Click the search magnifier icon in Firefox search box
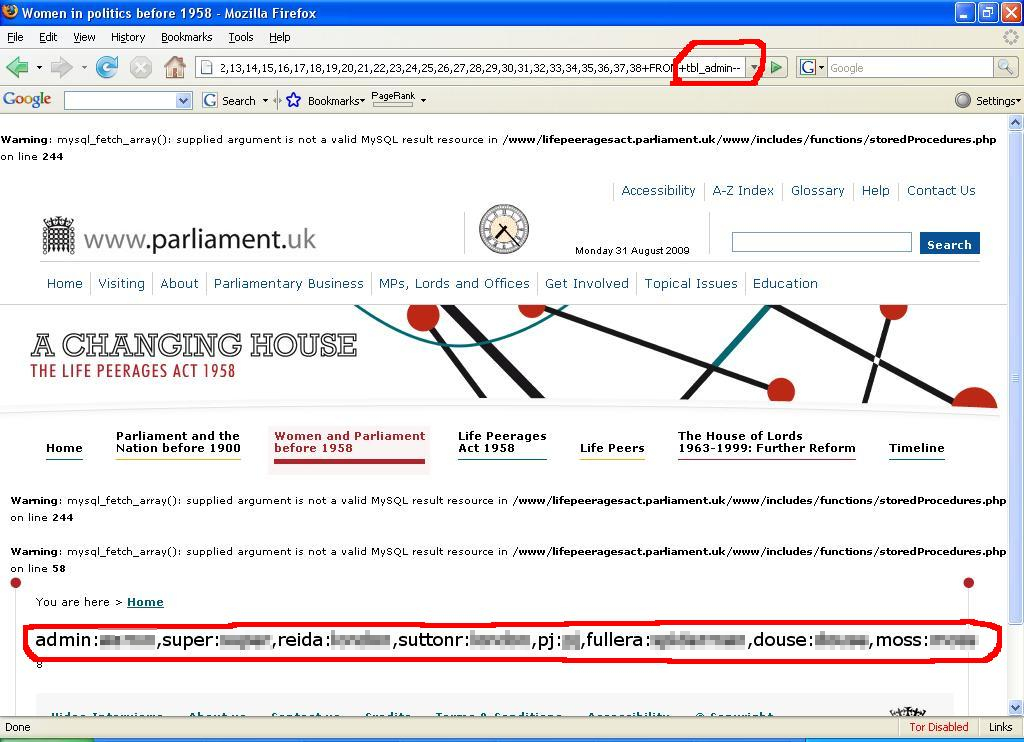 1005,68
